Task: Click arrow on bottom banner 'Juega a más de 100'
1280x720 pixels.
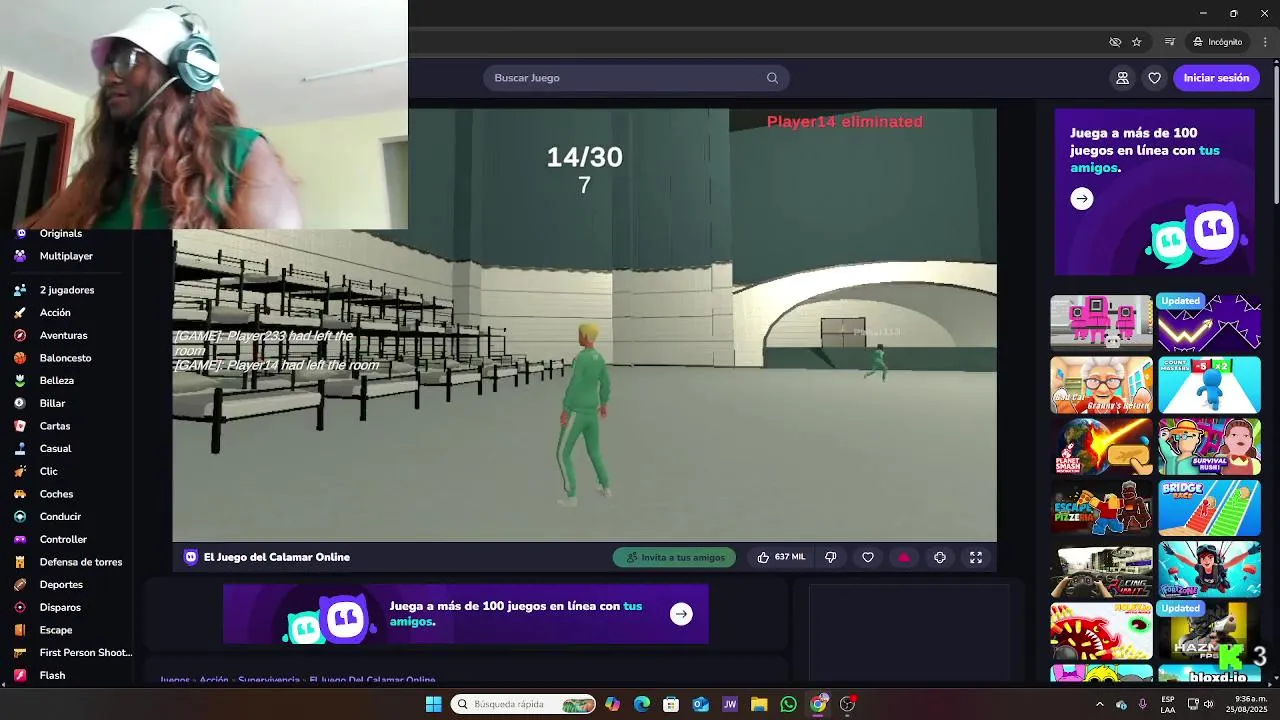Action: tap(681, 614)
